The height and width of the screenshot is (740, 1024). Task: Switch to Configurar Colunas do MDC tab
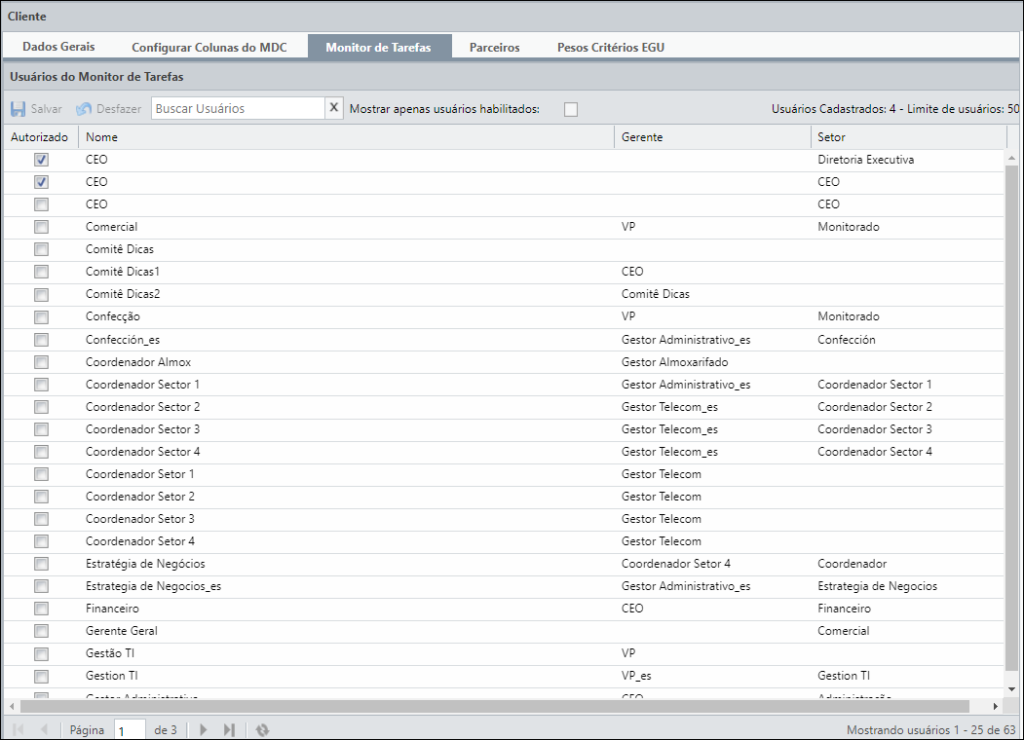click(209, 47)
